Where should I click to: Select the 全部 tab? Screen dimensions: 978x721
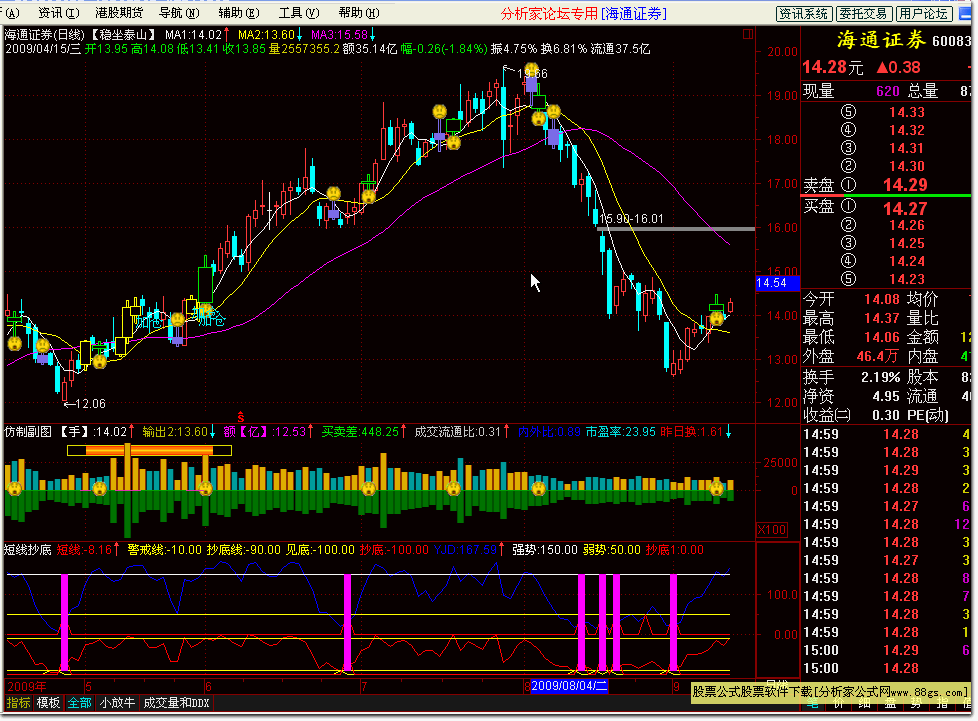coord(79,703)
